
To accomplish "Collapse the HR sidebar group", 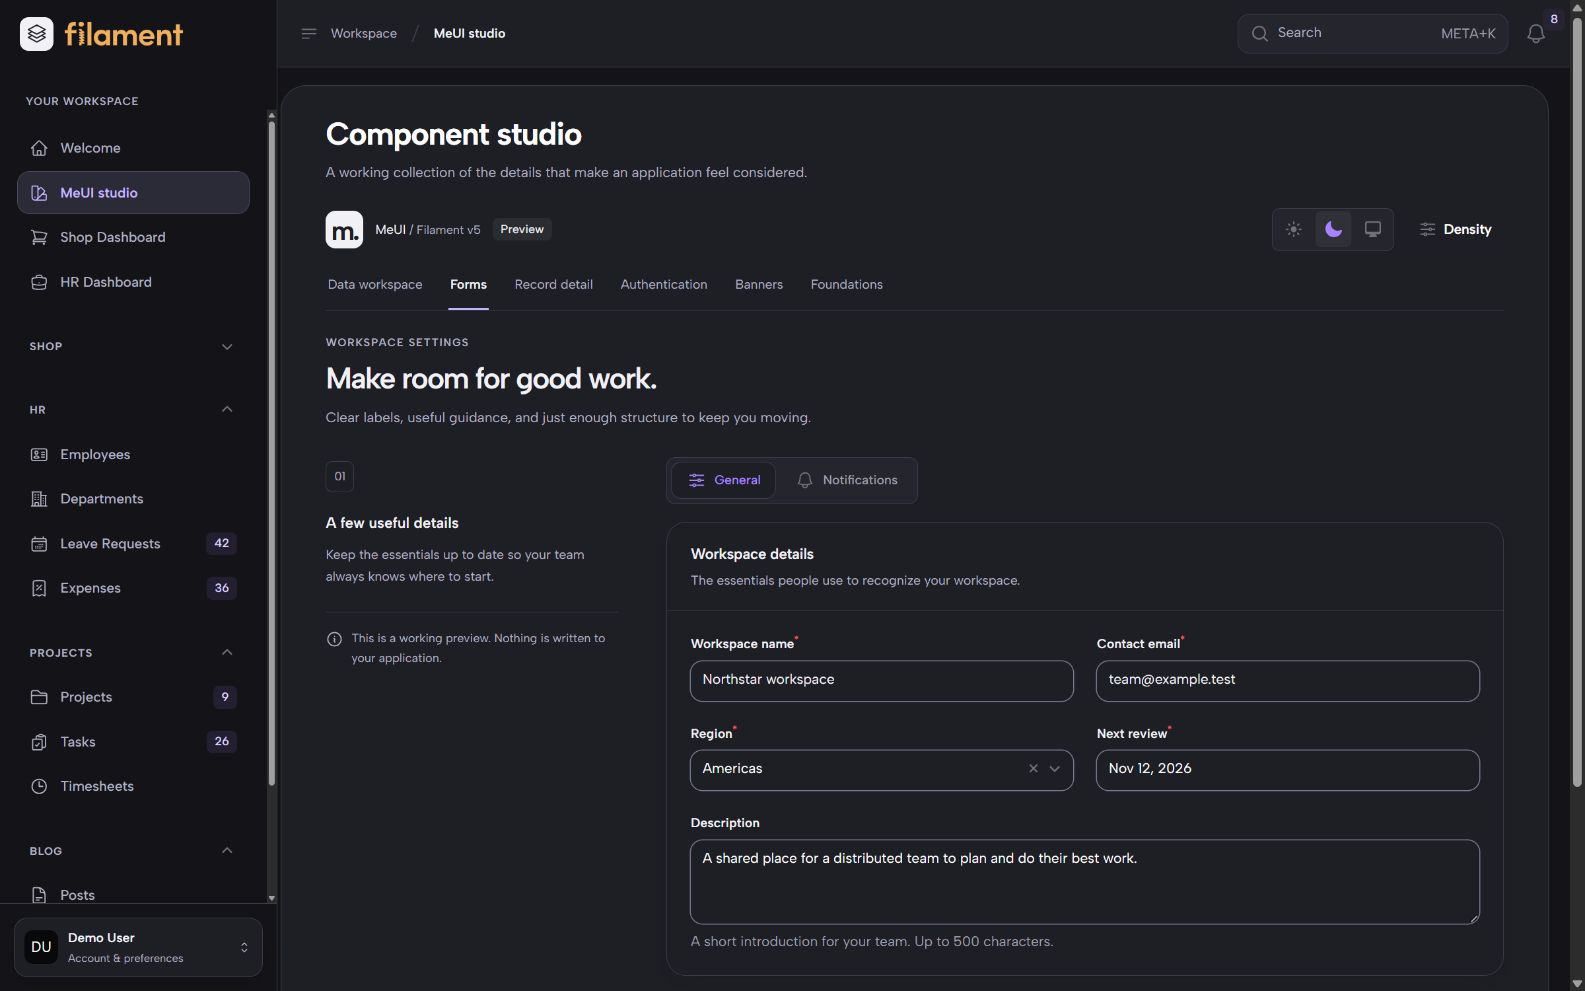I will pos(227,409).
